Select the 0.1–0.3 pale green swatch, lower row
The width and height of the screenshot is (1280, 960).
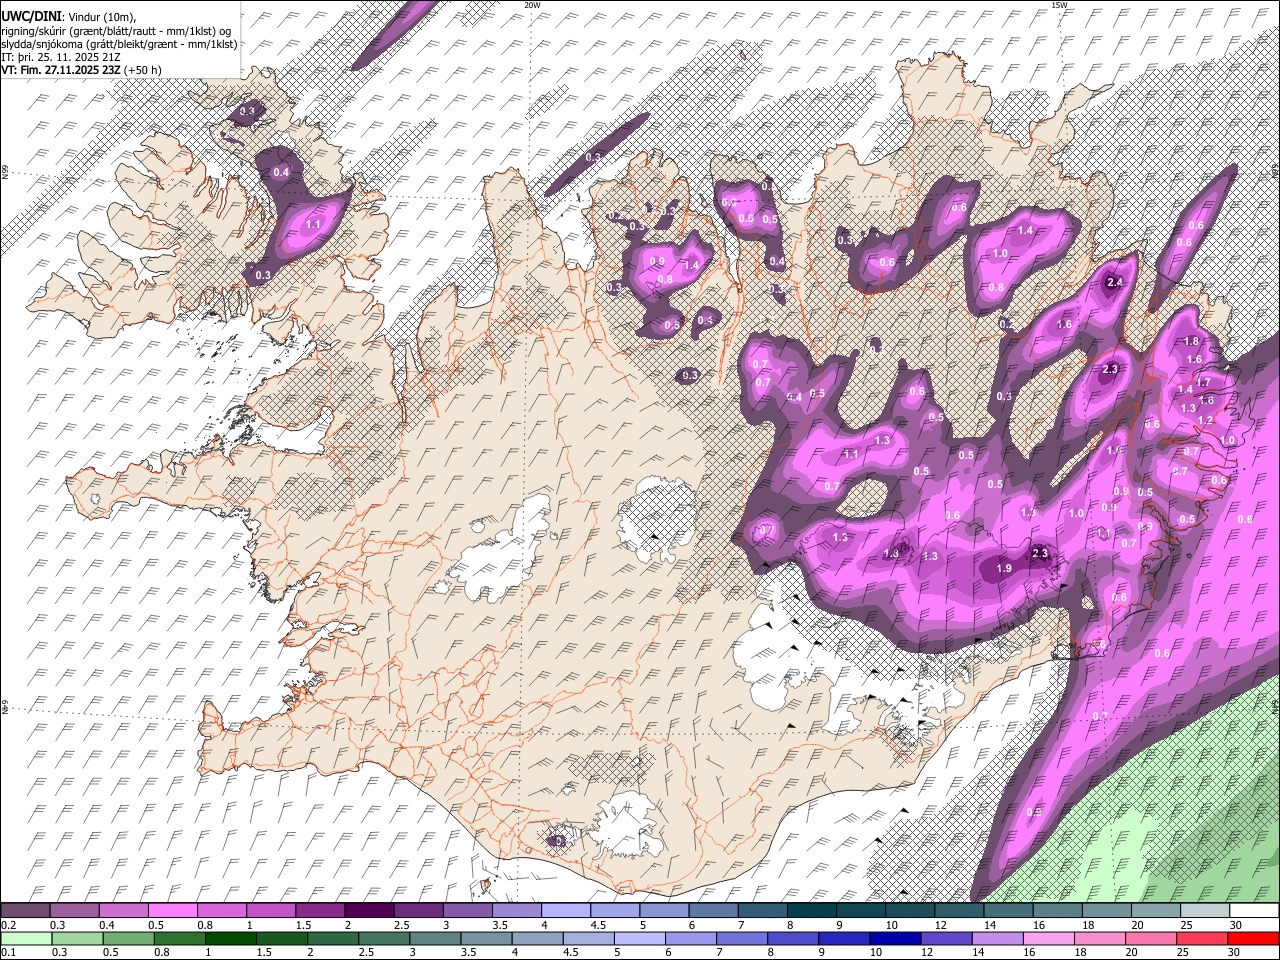tap(26, 938)
